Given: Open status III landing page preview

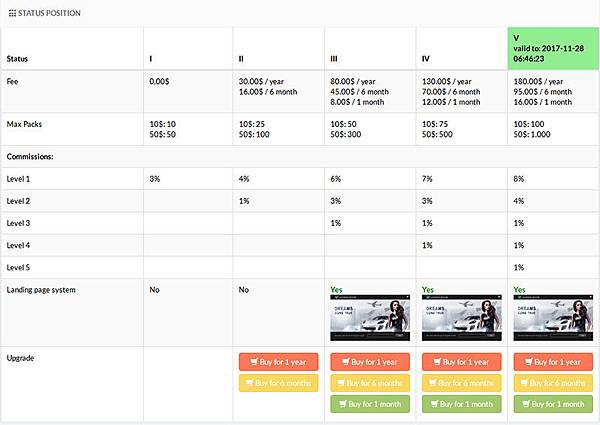Looking at the screenshot, I should coord(367,319).
